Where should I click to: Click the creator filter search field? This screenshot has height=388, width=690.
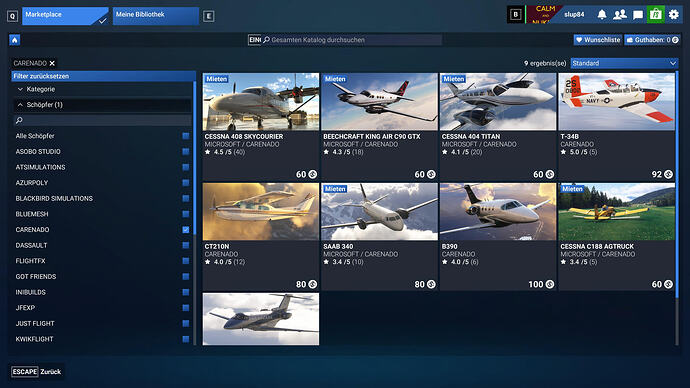tap(102, 120)
